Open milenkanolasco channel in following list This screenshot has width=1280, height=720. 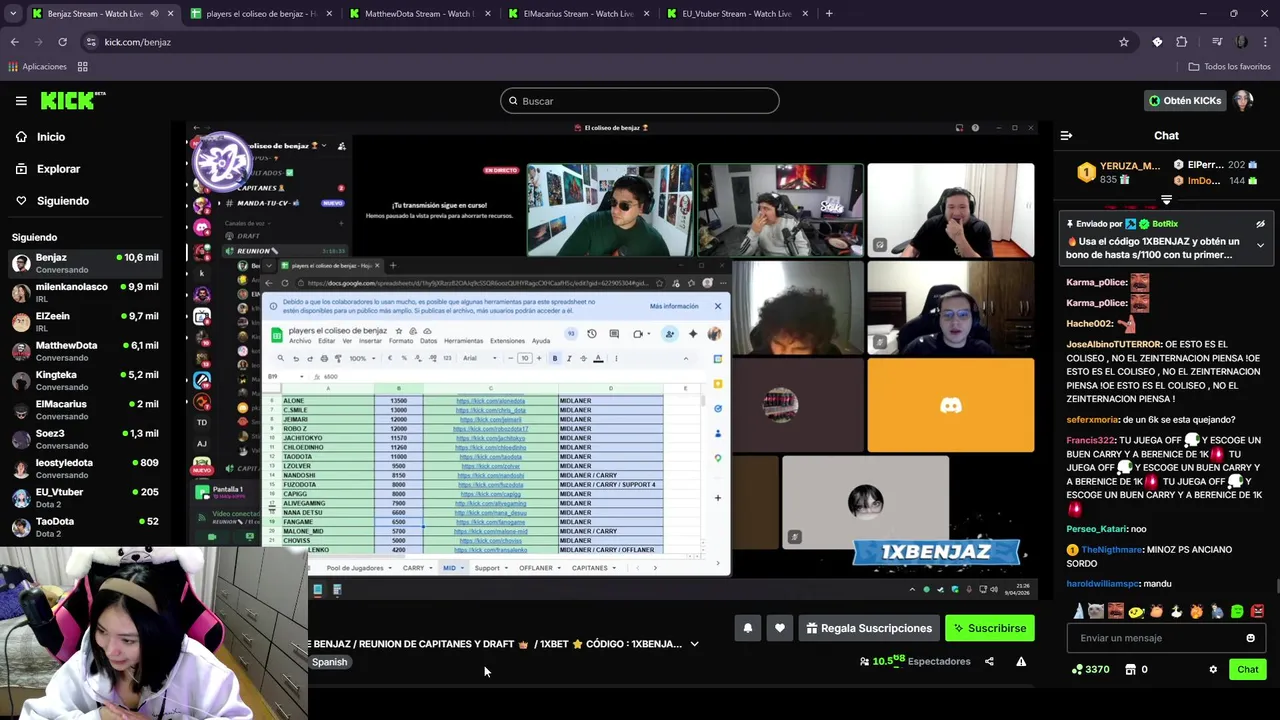tap(85, 292)
